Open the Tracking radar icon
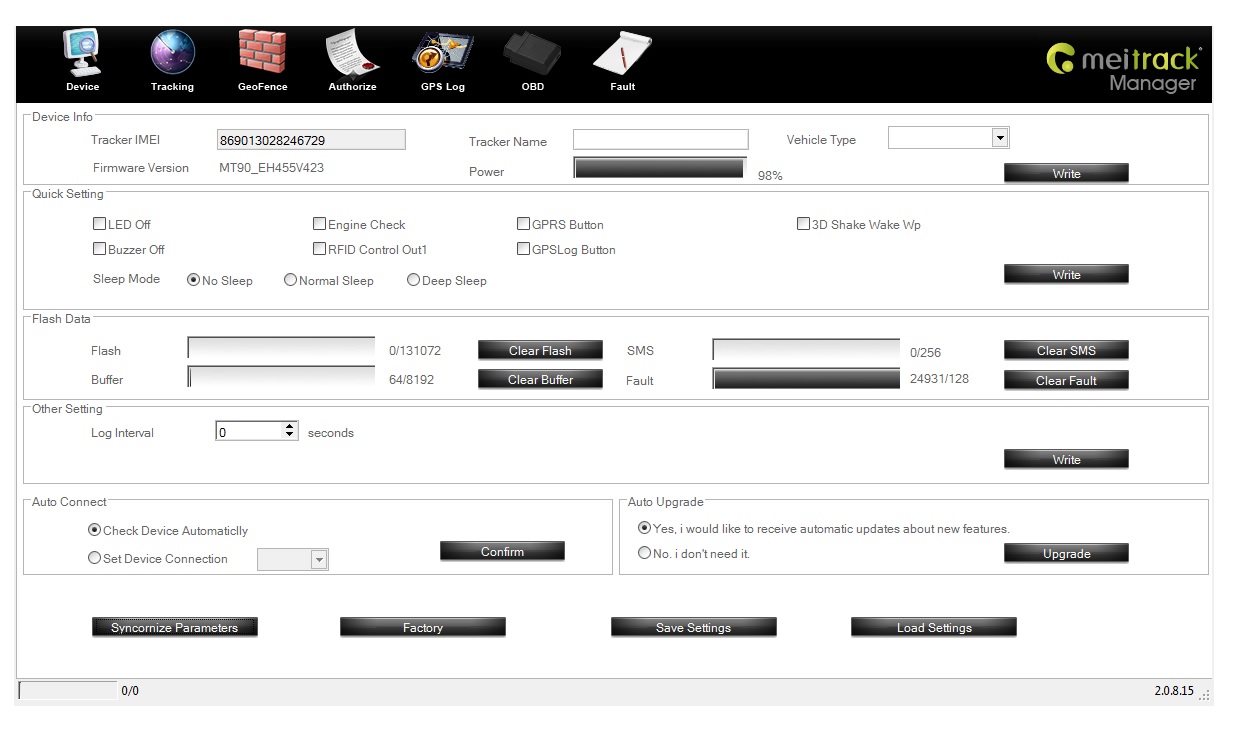The width and height of the screenshot is (1253, 738). coord(172,57)
